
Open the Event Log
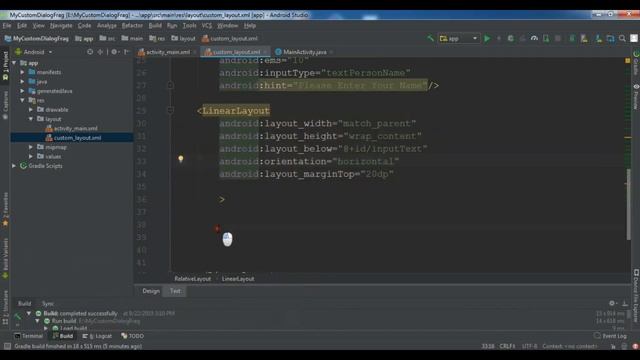point(610,336)
